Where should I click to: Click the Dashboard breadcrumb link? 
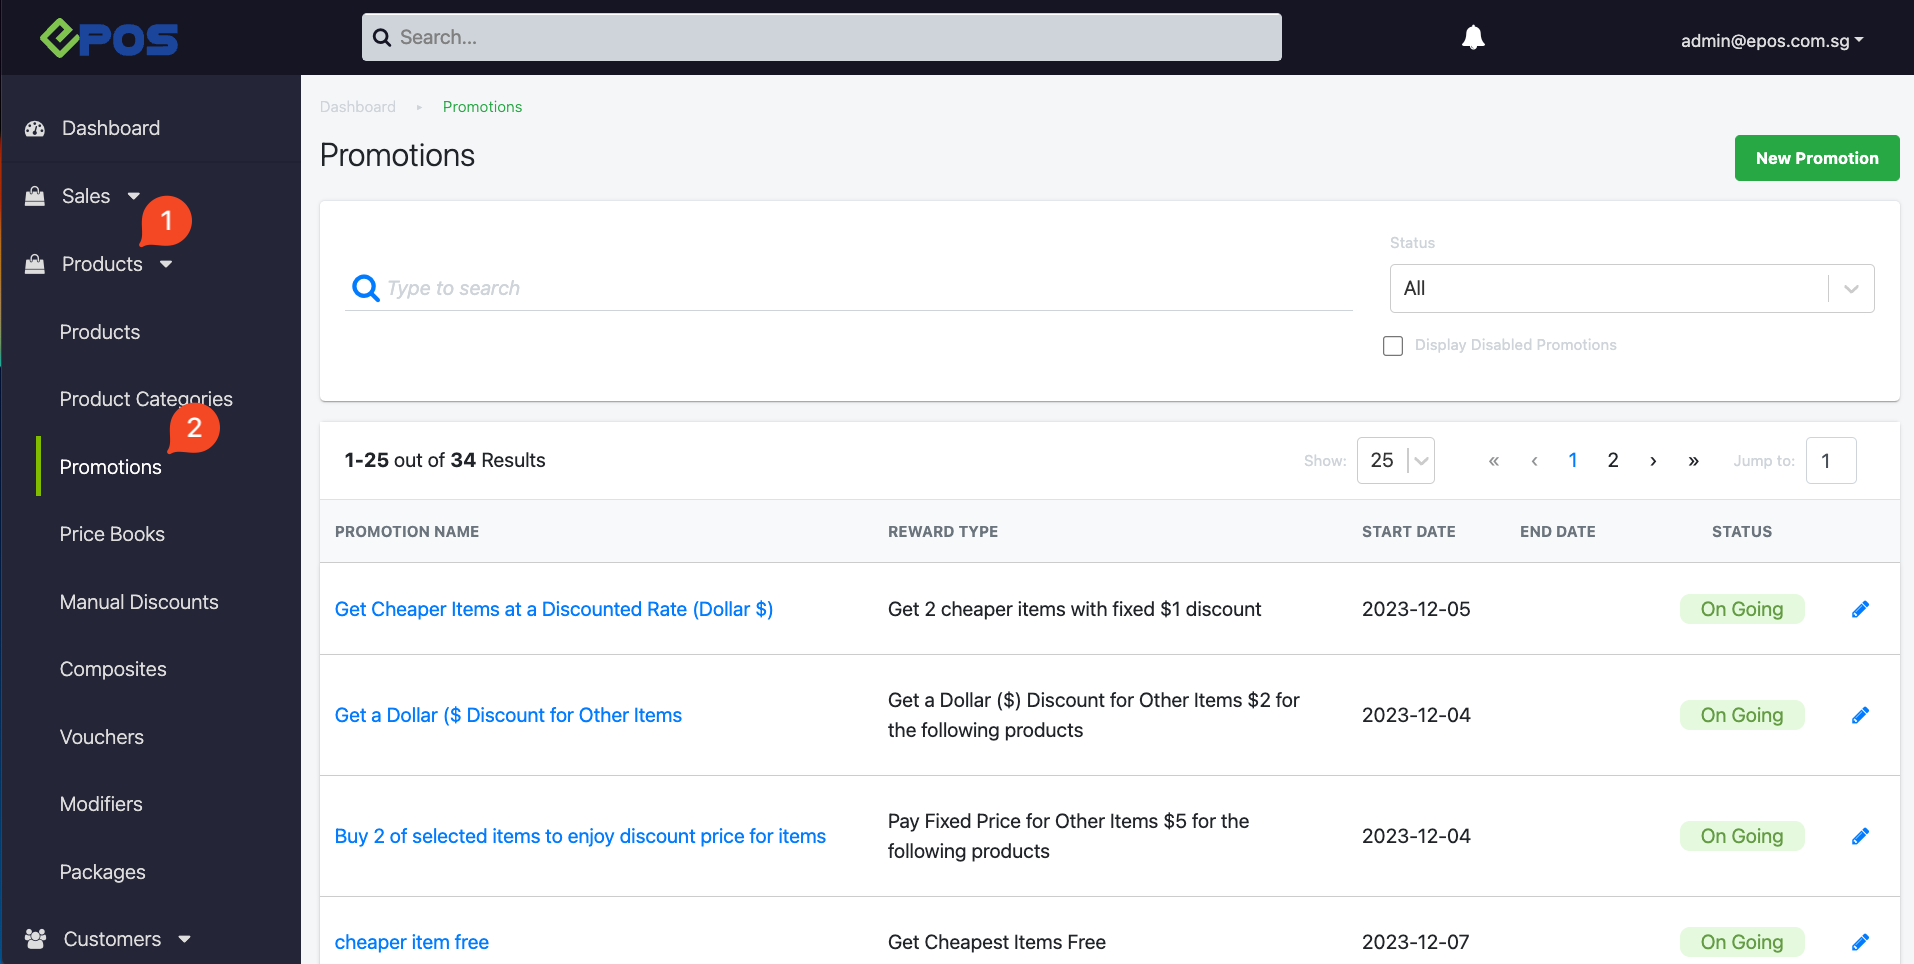click(358, 107)
